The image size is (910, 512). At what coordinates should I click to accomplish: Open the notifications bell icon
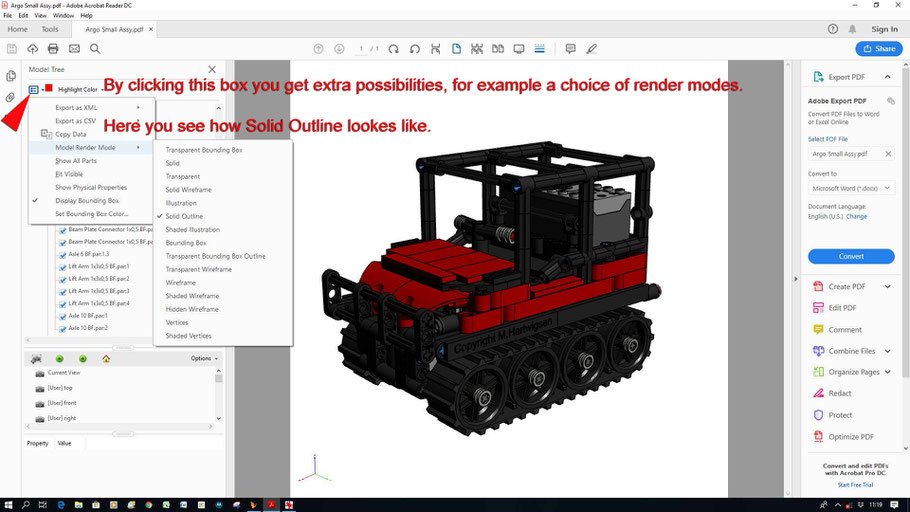coord(853,29)
